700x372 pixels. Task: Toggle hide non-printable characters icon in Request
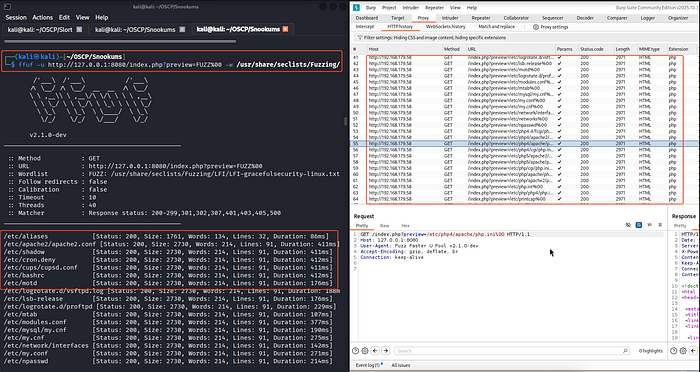click(629, 225)
